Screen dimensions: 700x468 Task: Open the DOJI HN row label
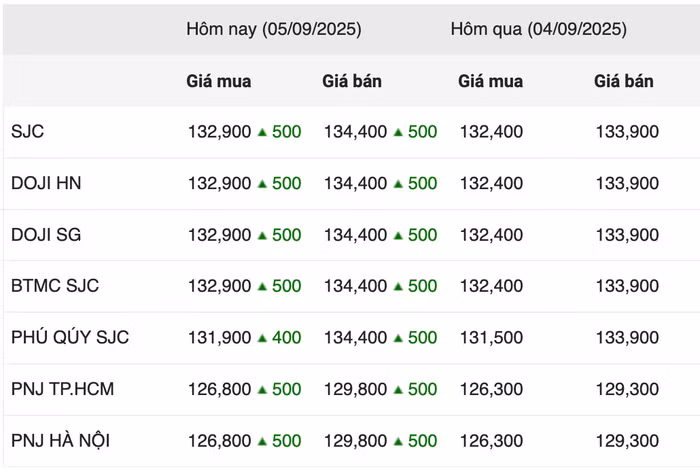(46, 183)
